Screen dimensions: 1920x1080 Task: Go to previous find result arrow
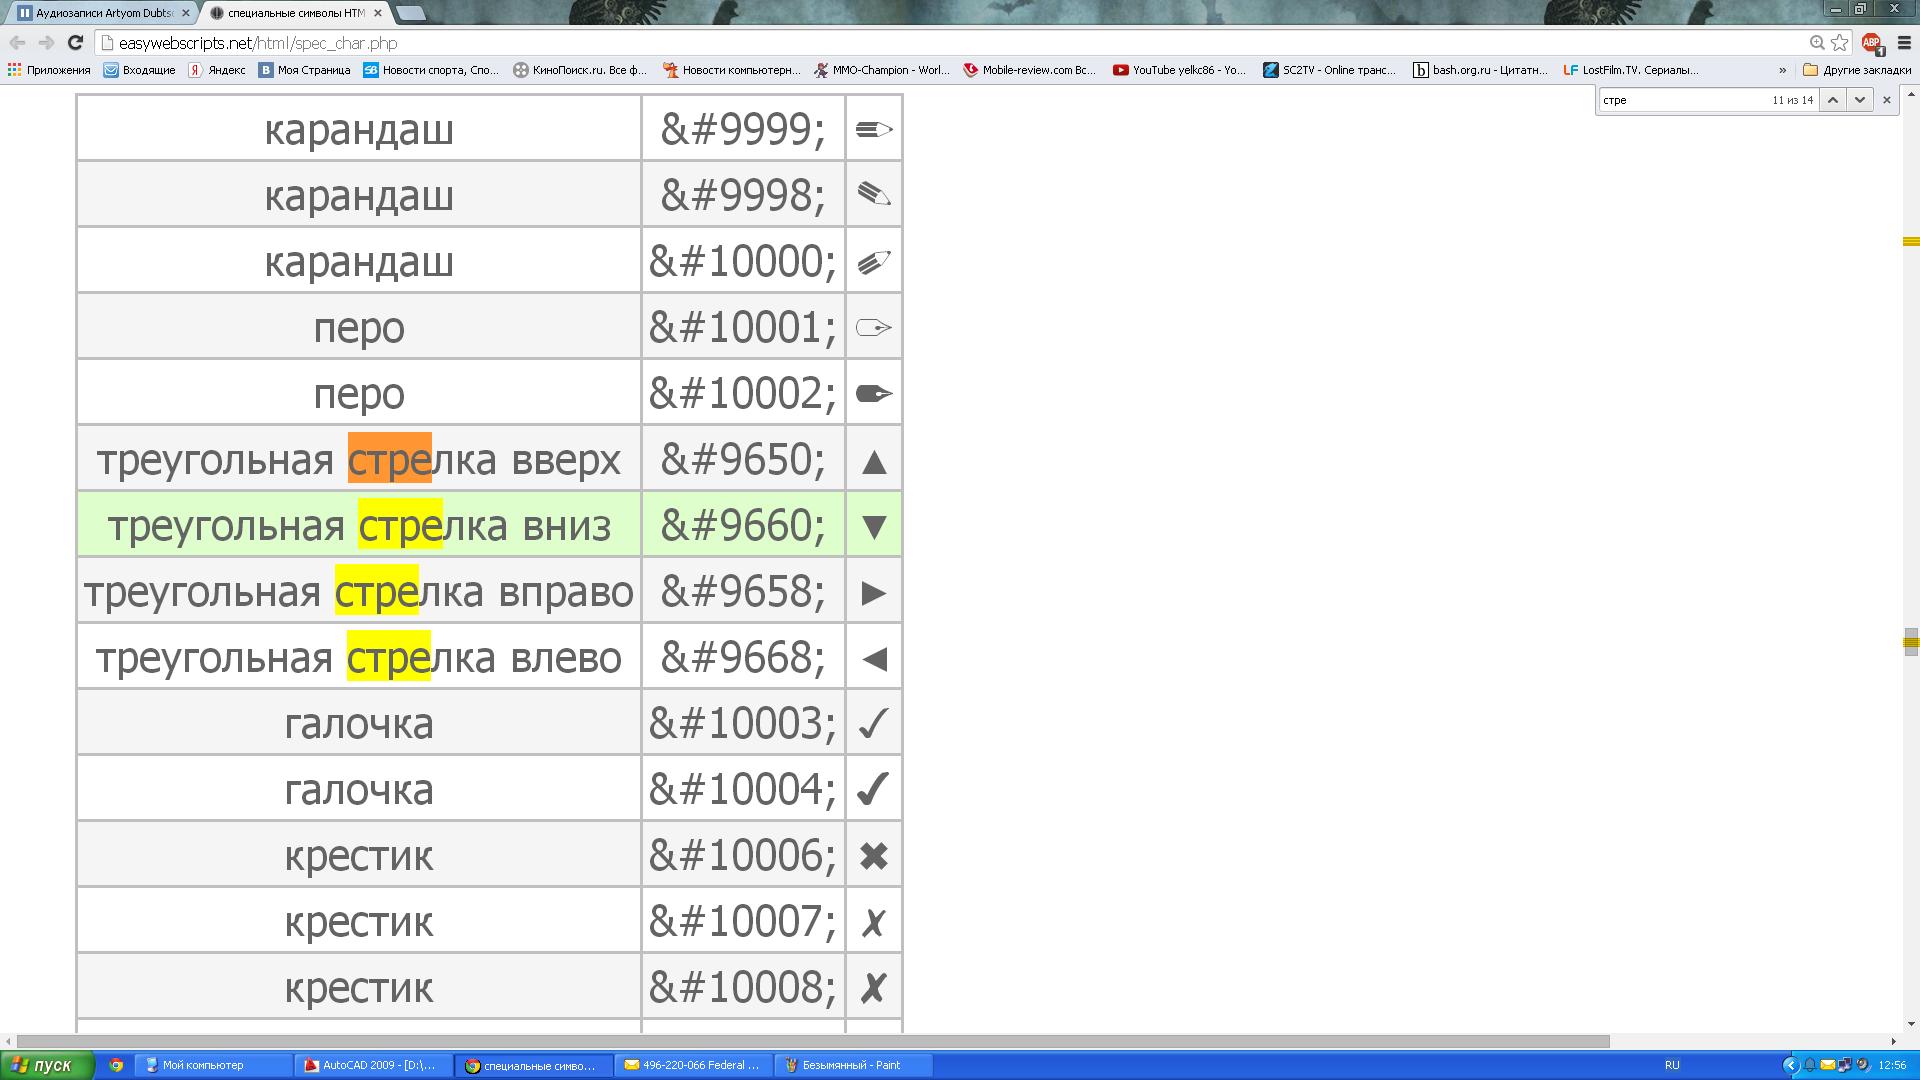click(x=1832, y=100)
